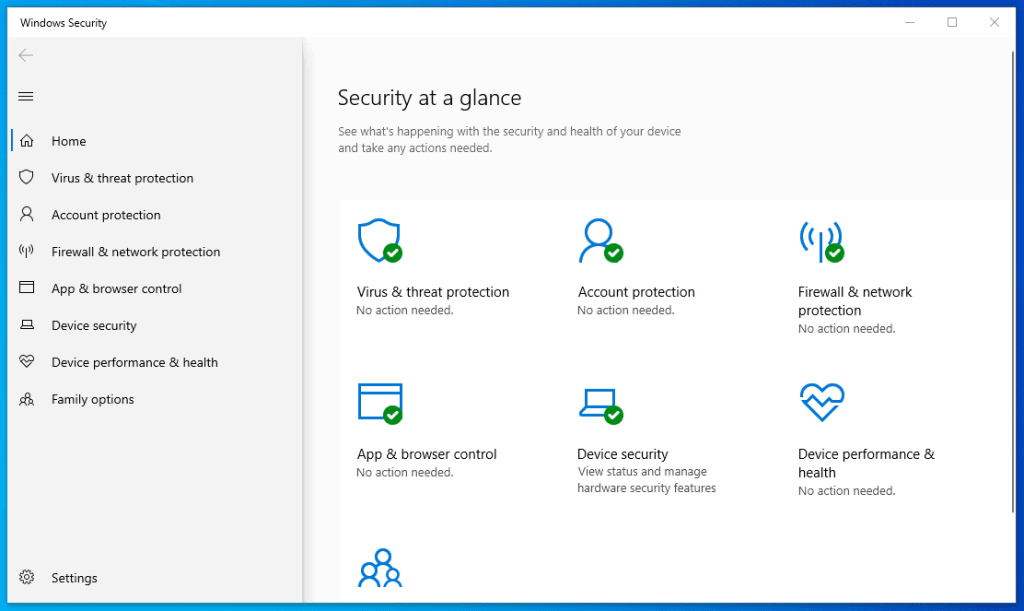This screenshot has height=611, width=1024.
Task: Click the Settings gear icon
Action: (27, 577)
